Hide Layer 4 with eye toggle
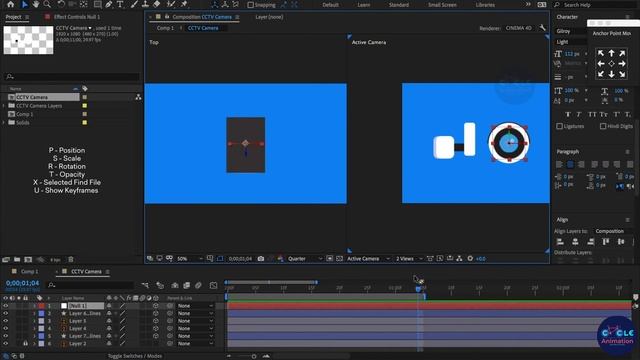640x360 pixels. point(5,329)
